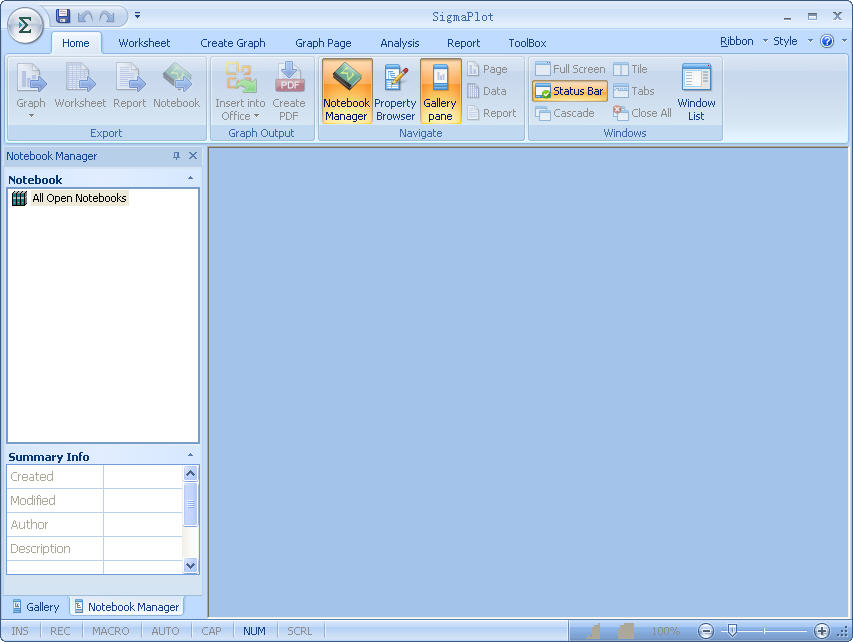
Task: Click the Summary Info scrollbar down arrow
Action: pyautogui.click(x=191, y=565)
